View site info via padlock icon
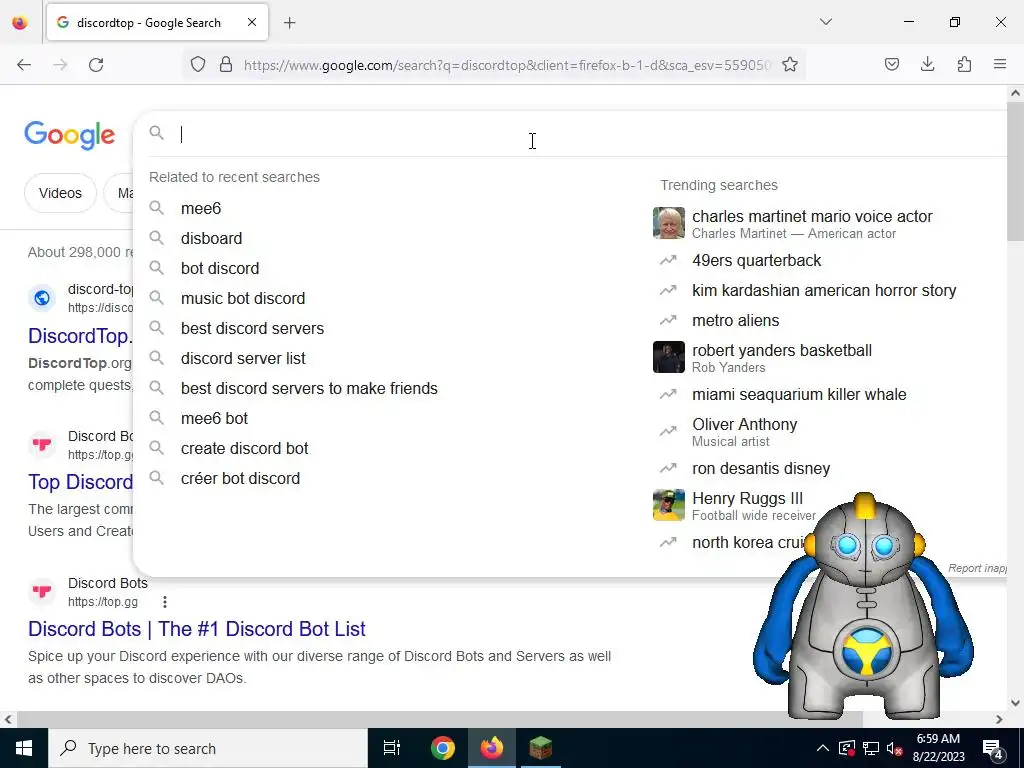1024x768 pixels. pos(226,64)
